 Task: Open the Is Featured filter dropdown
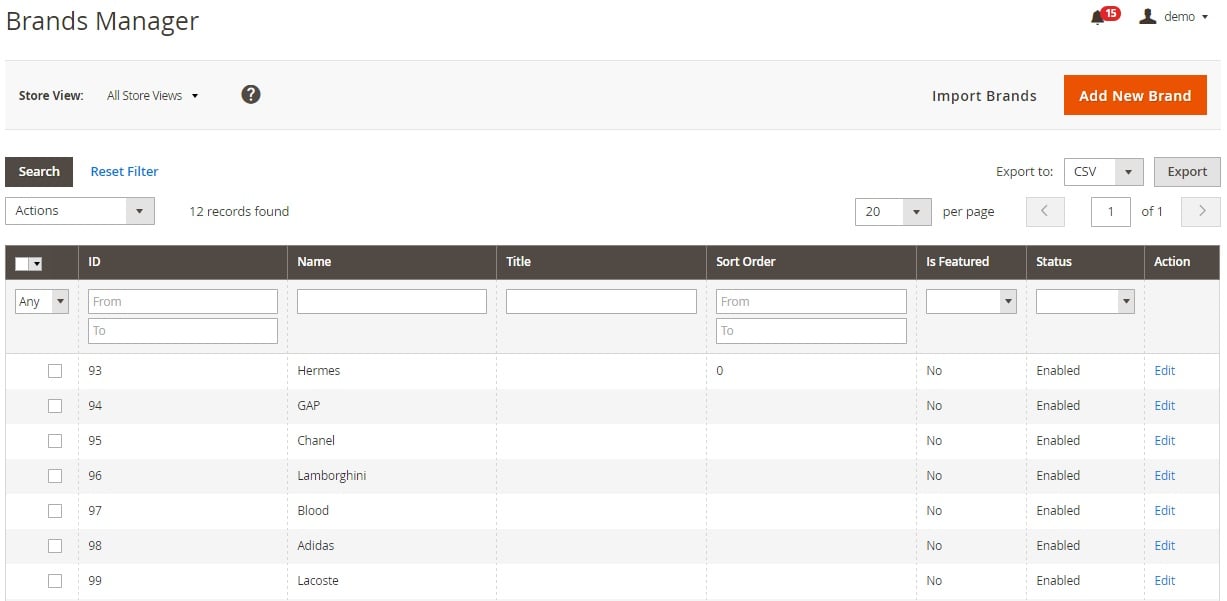[971, 301]
